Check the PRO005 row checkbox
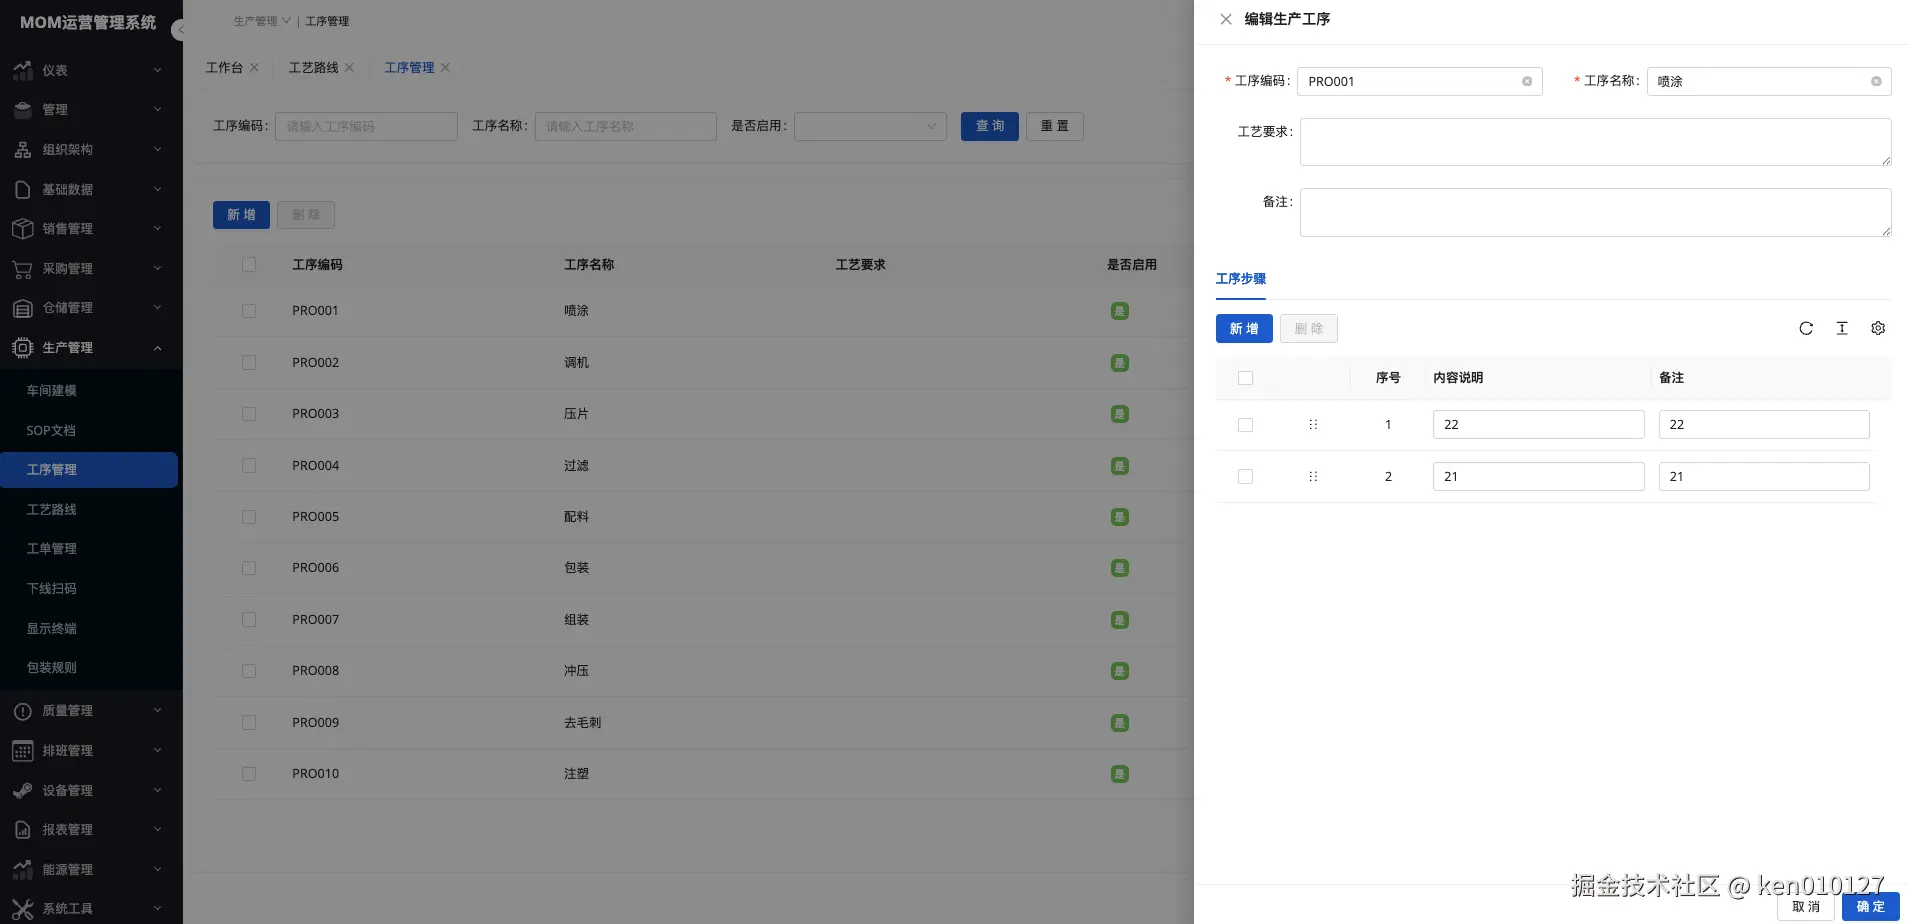The height and width of the screenshot is (924, 1909). pyautogui.click(x=249, y=517)
